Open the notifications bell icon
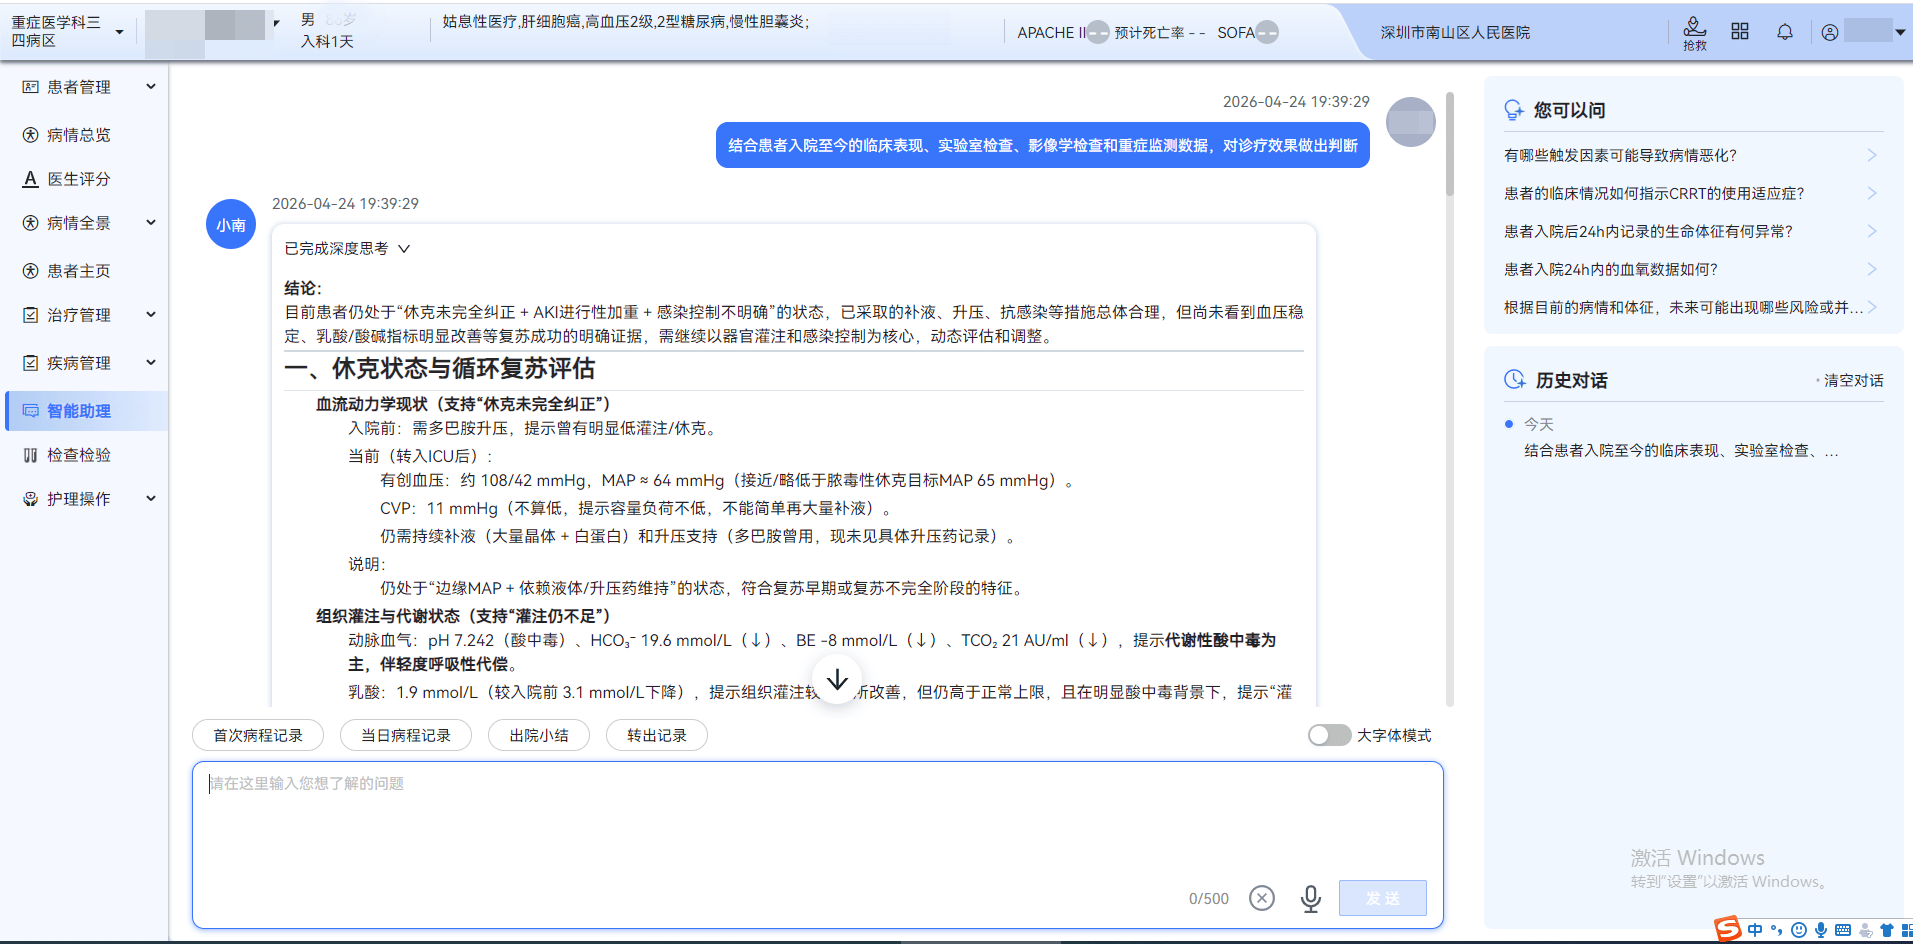 1784,31
